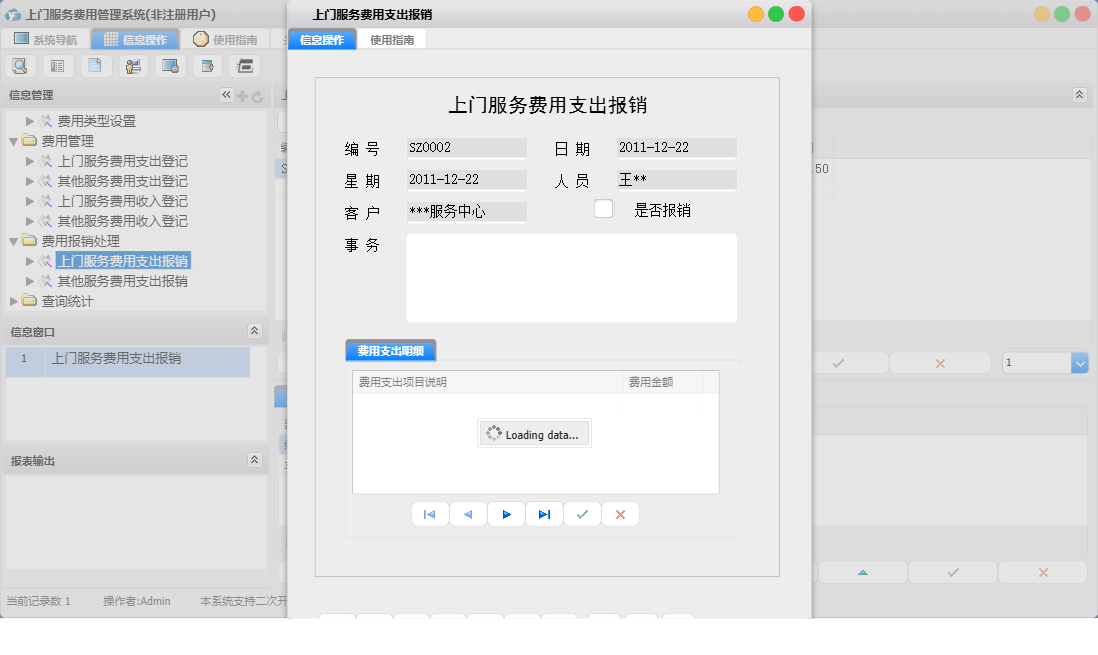Go to previous record with the back arrow
This screenshot has height=655, width=1098.
468,513
